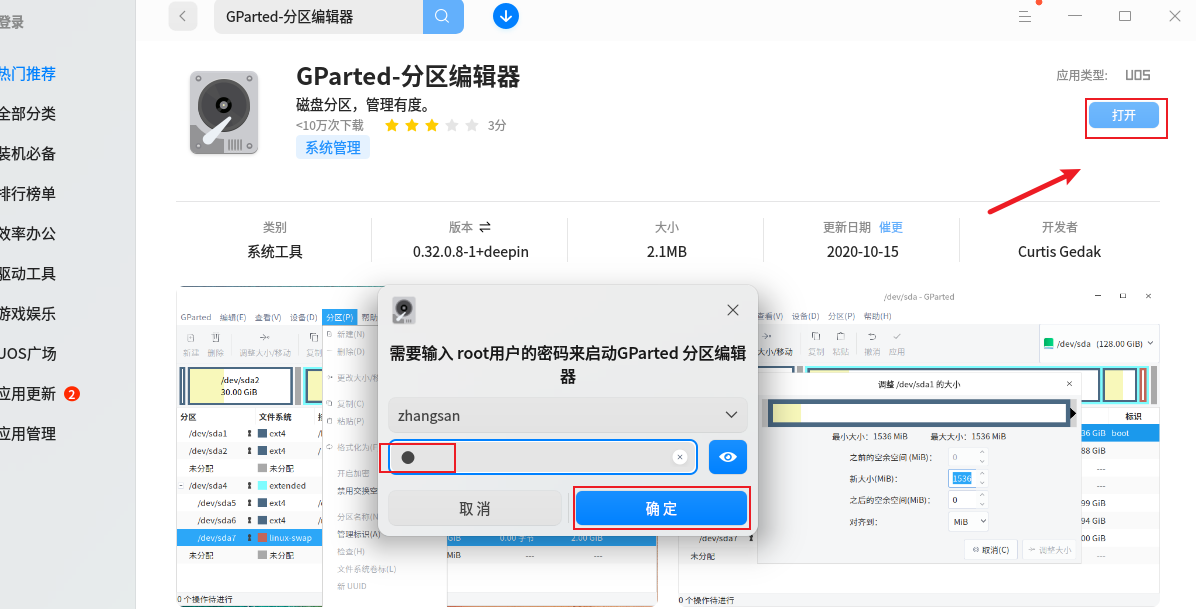Click the UOS application type label

click(x=1137, y=75)
